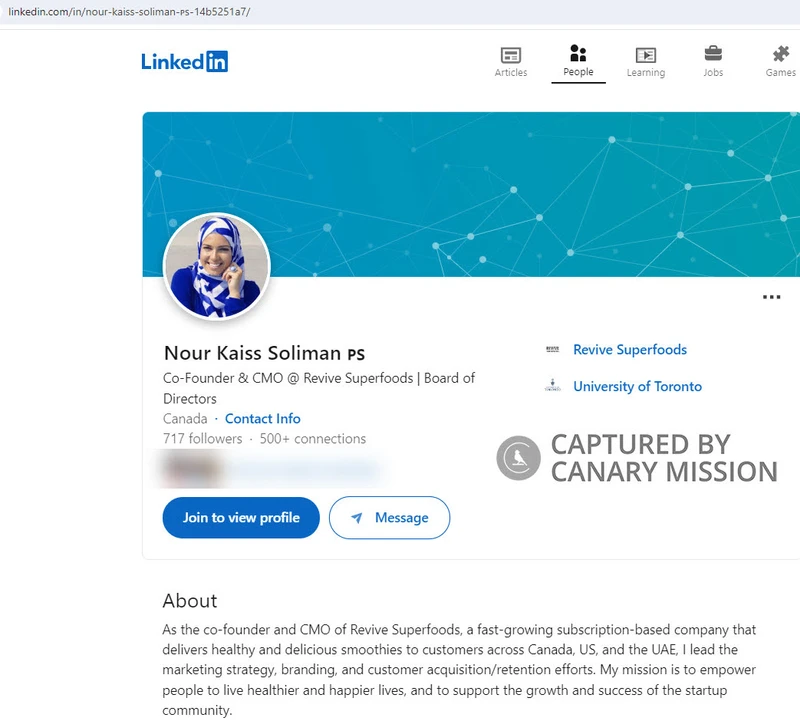The width and height of the screenshot is (800, 721).
Task: Open the Games section
Action: [x=781, y=62]
